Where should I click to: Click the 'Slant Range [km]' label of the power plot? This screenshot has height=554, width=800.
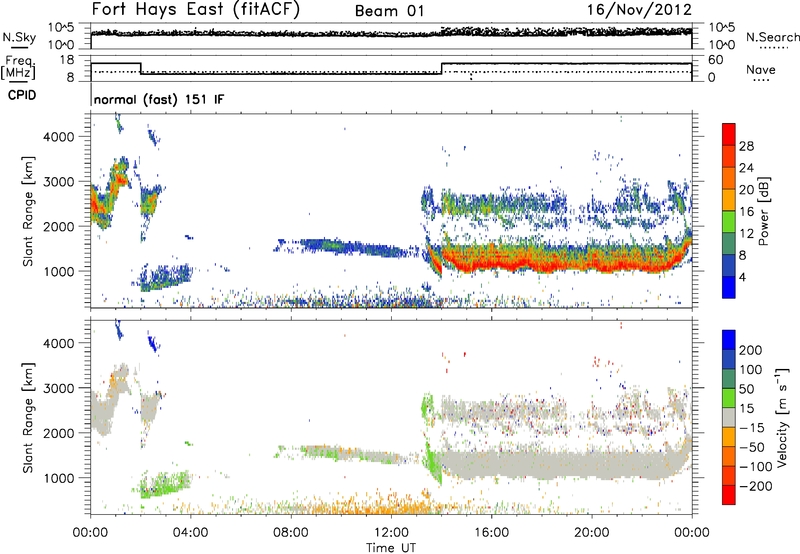point(28,211)
